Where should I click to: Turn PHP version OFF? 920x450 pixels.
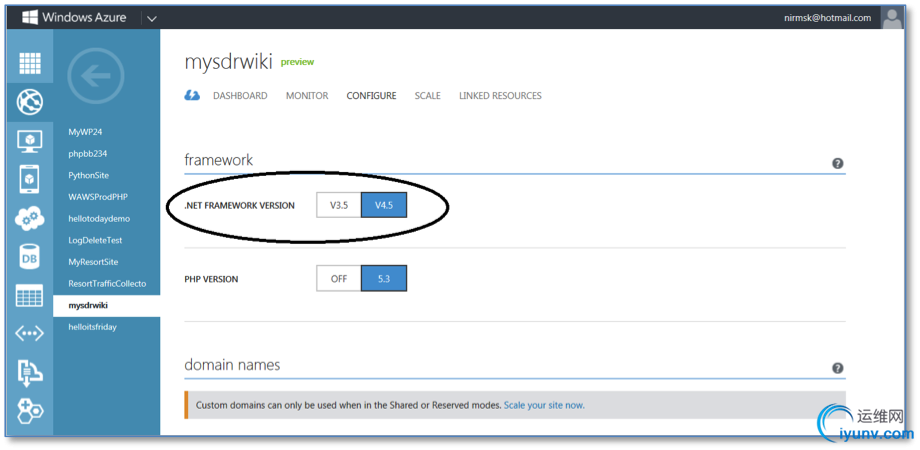click(339, 279)
